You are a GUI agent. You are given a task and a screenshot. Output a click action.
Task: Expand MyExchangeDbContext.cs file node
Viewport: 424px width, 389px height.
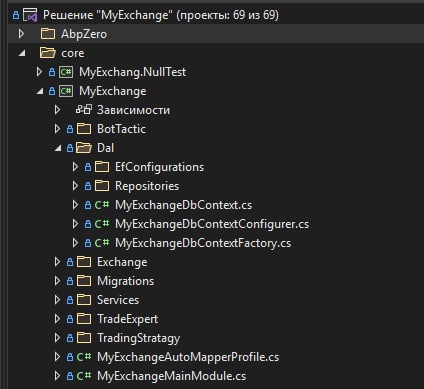coord(75,205)
